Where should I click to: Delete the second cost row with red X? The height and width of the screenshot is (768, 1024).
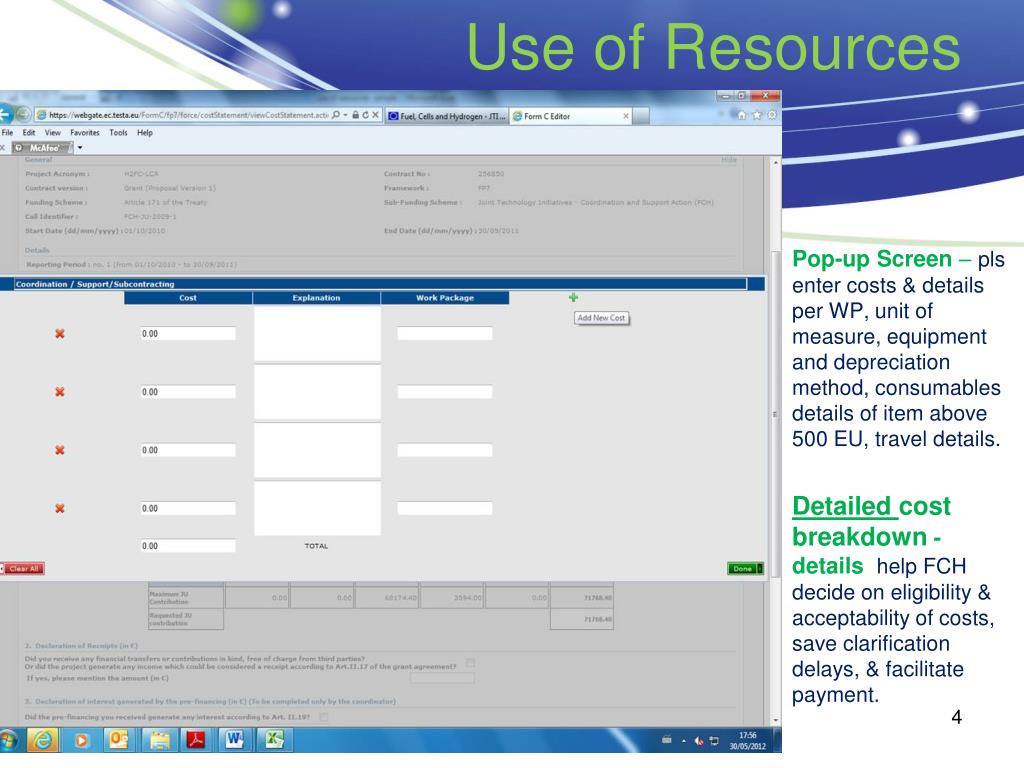tap(60, 392)
